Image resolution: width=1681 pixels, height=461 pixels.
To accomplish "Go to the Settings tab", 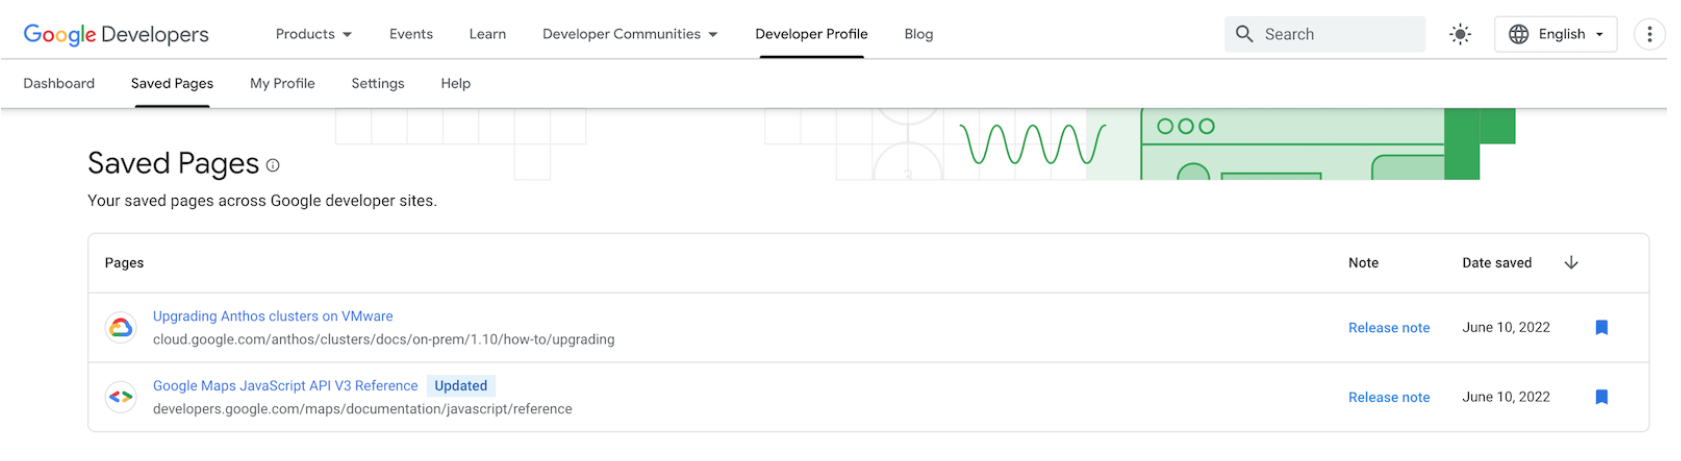I will click(x=377, y=84).
